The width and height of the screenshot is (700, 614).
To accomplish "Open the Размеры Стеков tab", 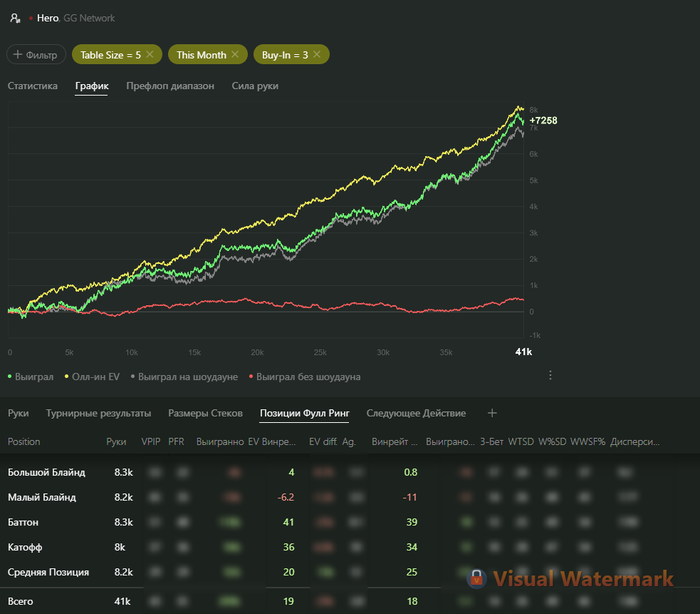I will (x=205, y=413).
